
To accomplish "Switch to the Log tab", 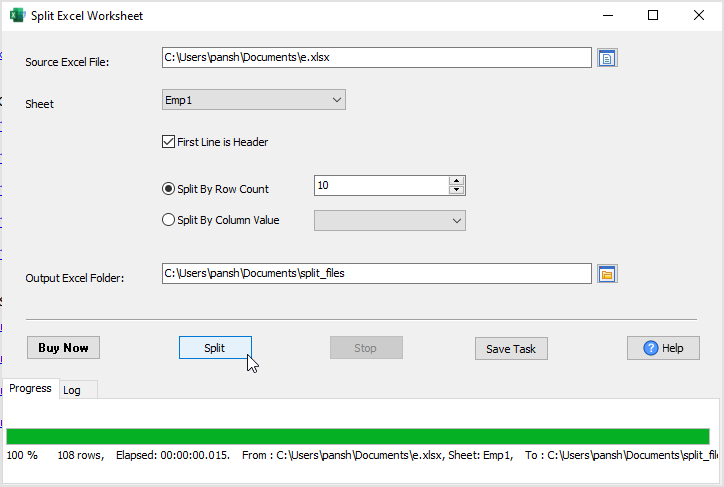I will pos(72,390).
